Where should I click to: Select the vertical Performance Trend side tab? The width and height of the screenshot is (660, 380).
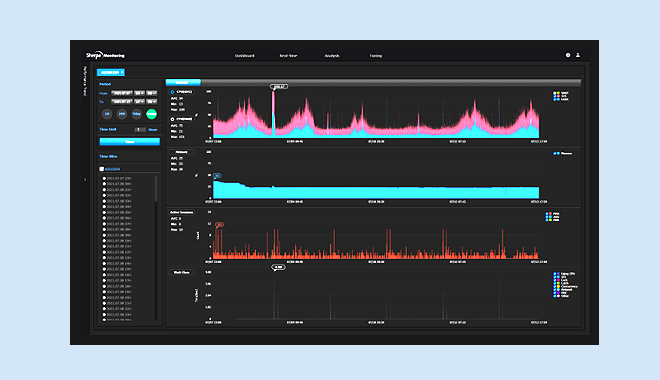point(85,81)
